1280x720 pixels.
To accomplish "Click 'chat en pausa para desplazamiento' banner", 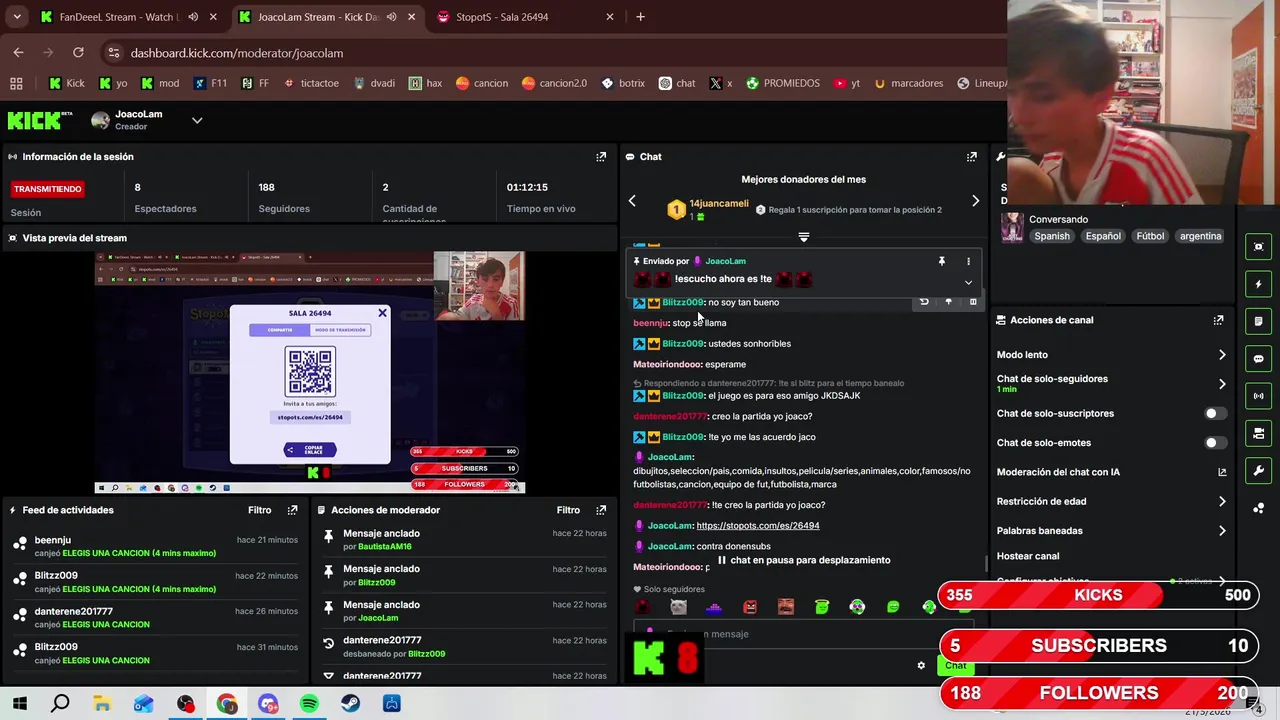I will click(803, 561).
